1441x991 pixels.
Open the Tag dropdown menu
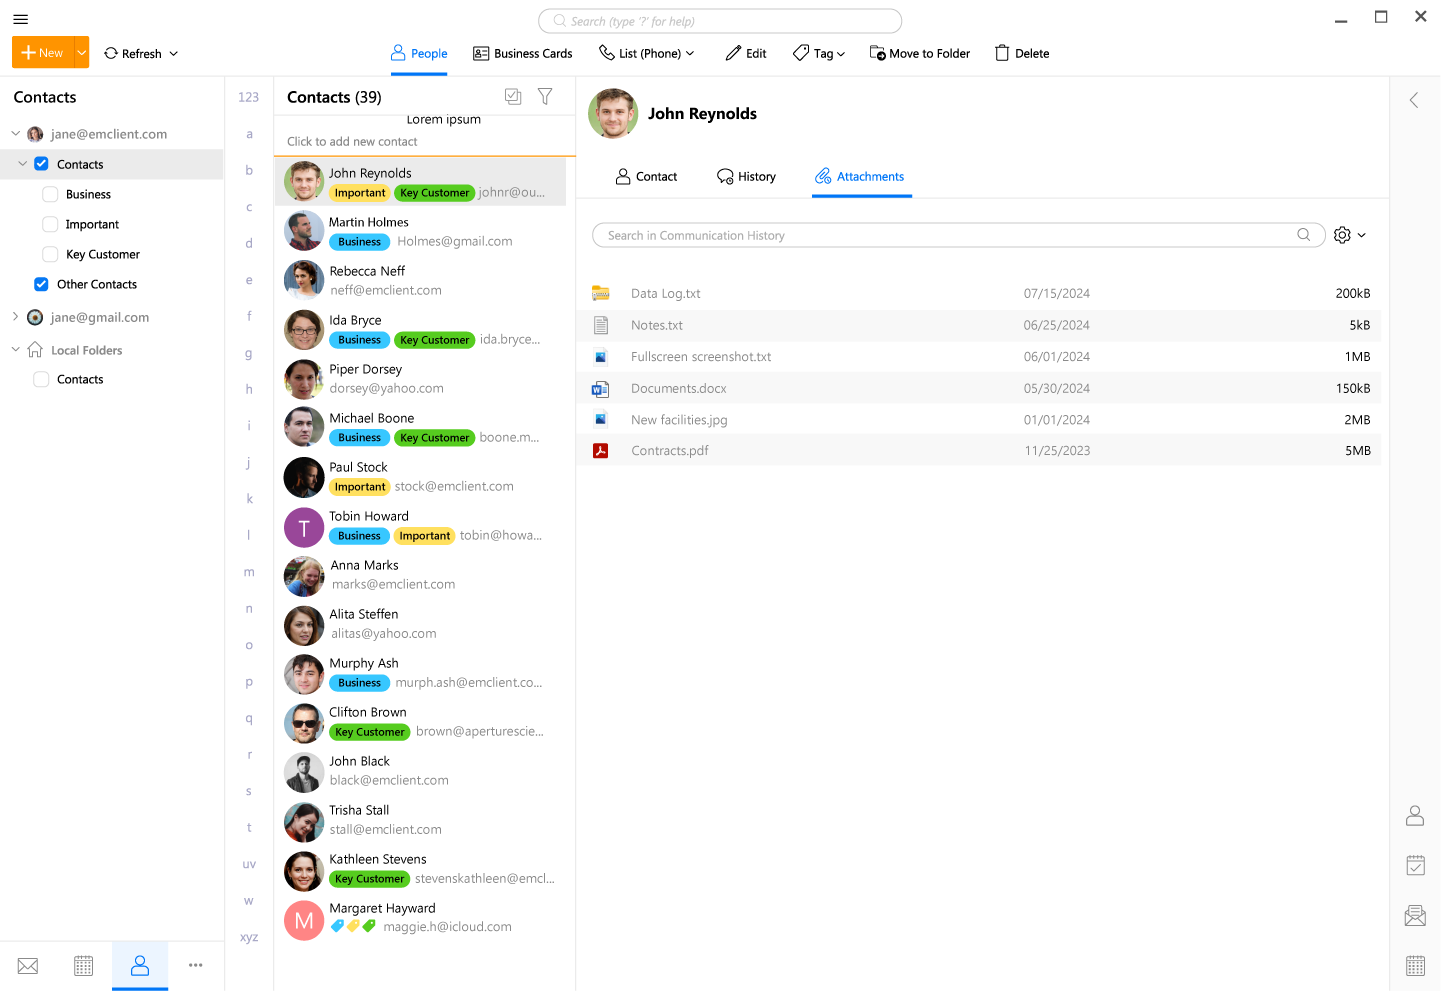819,53
